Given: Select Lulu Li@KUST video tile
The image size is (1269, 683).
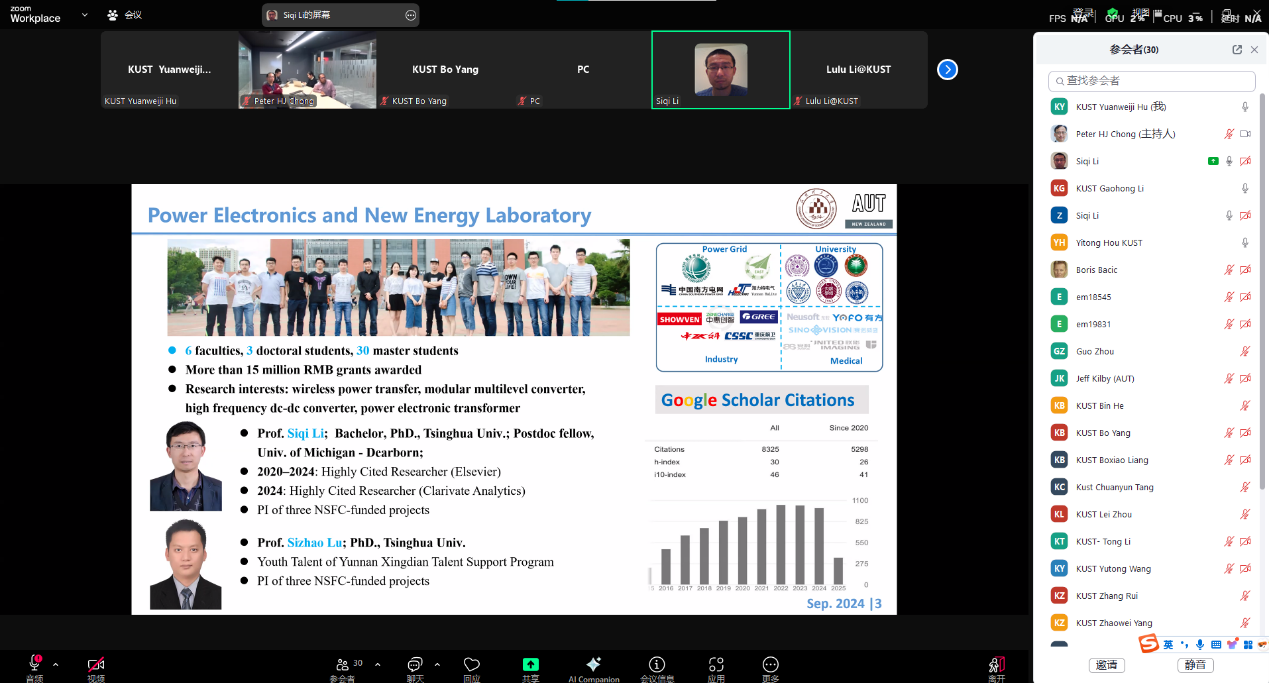Looking at the screenshot, I should 859,69.
